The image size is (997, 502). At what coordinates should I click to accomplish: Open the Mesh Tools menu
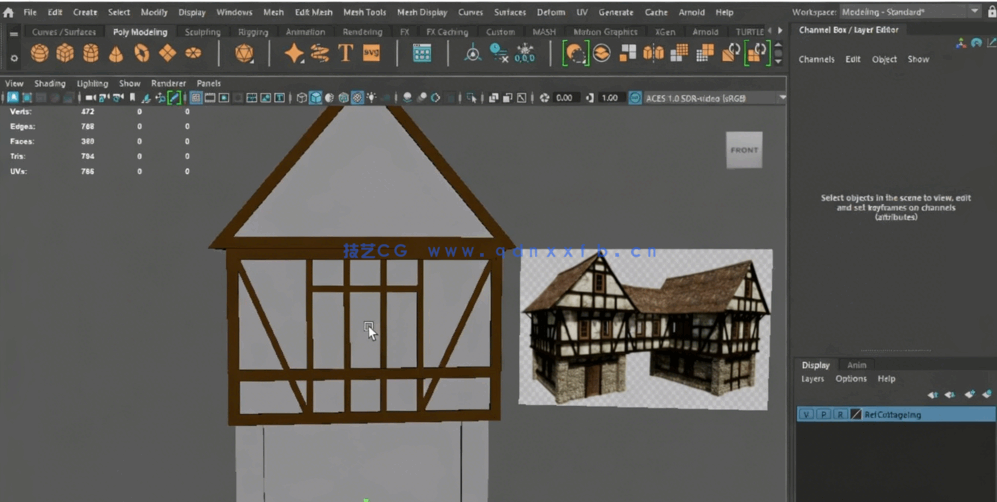tap(364, 12)
